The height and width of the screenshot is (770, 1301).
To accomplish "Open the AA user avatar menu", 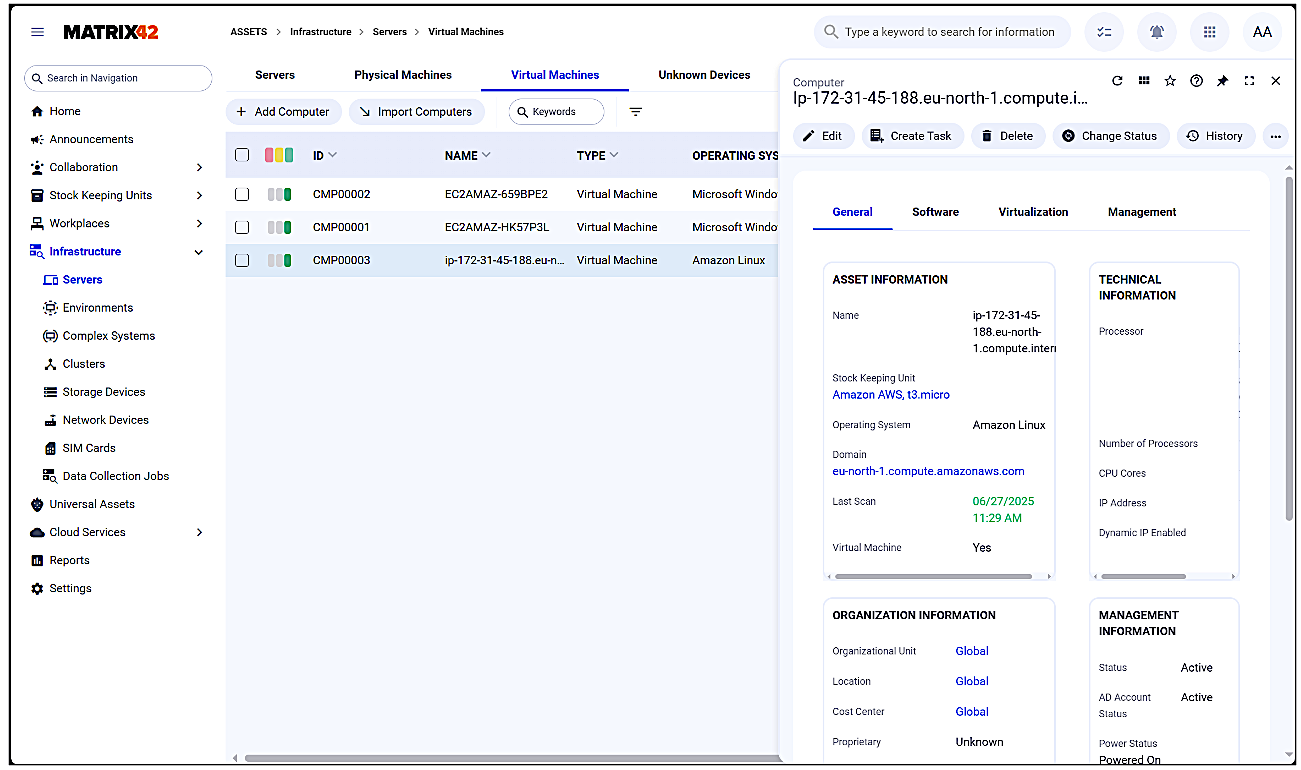I will click(x=1262, y=31).
